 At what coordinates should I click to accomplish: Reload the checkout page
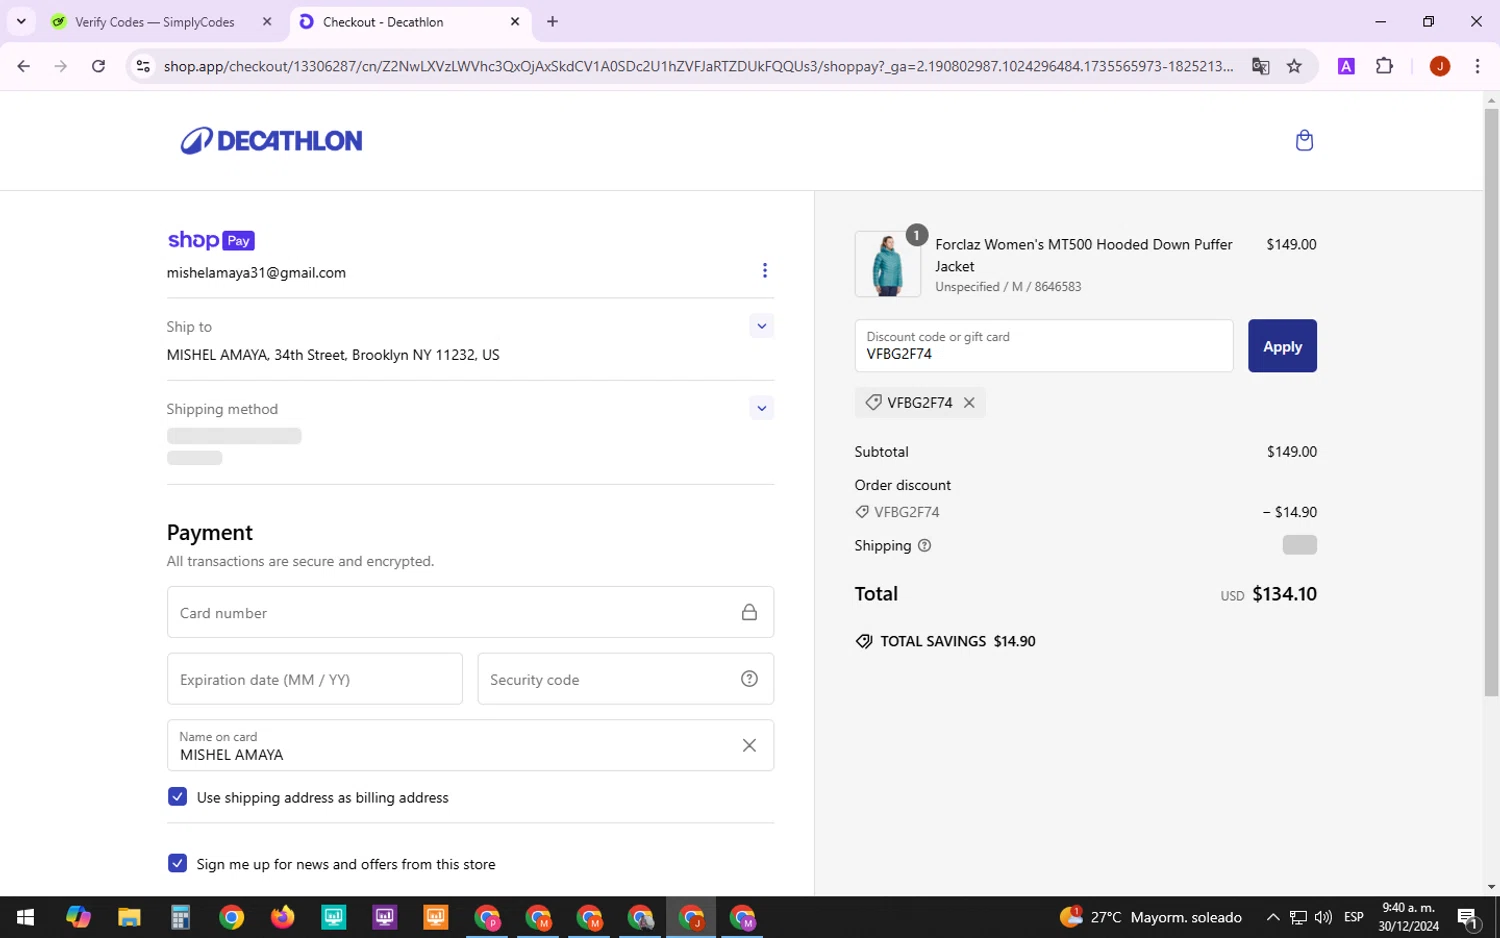tap(98, 66)
